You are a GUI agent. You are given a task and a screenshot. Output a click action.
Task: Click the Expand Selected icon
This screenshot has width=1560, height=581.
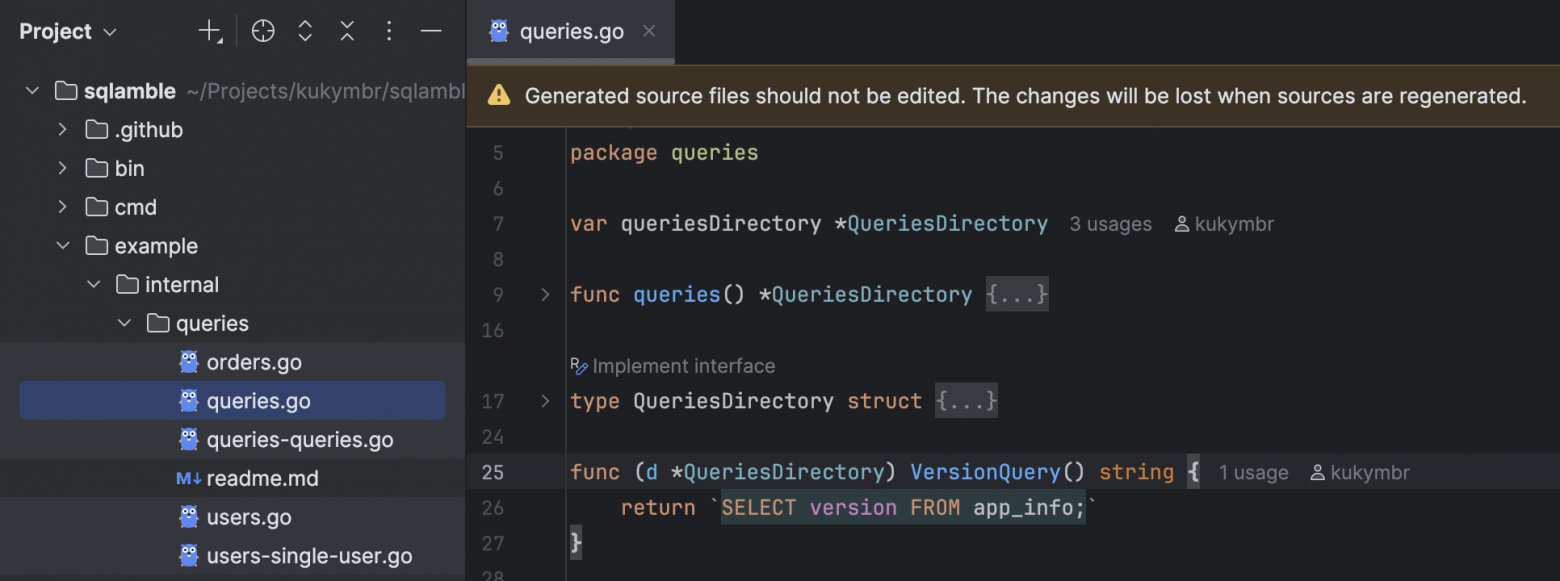pos(305,32)
